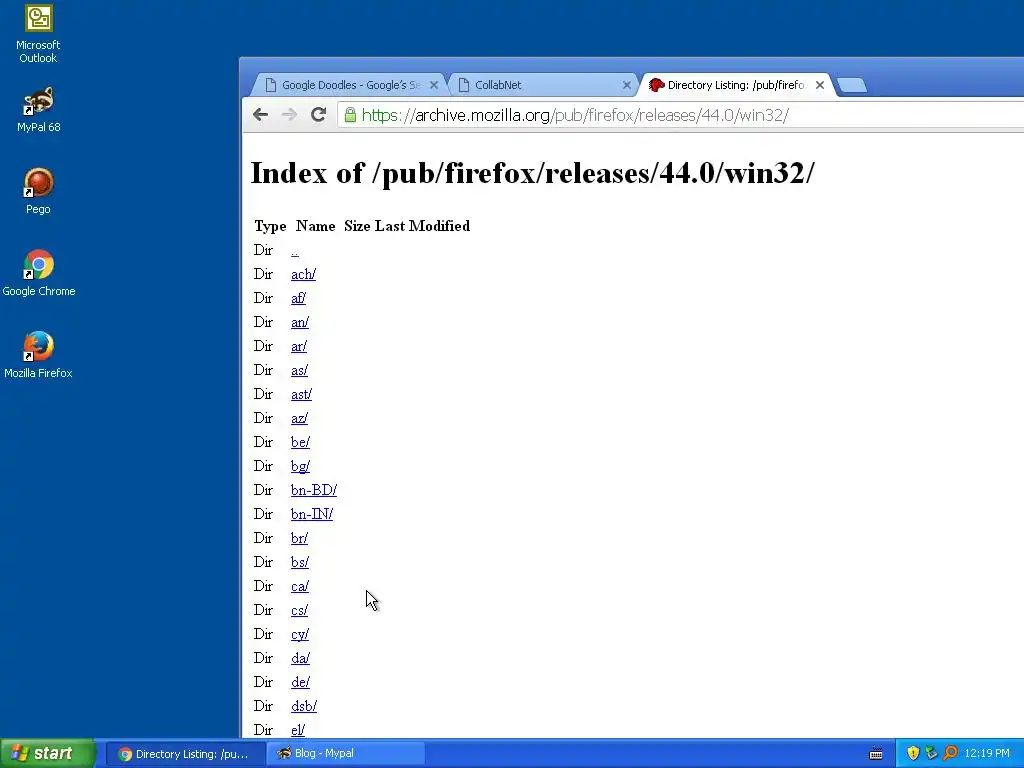Open the el/ directory link
This screenshot has height=768, width=1024.
298,730
